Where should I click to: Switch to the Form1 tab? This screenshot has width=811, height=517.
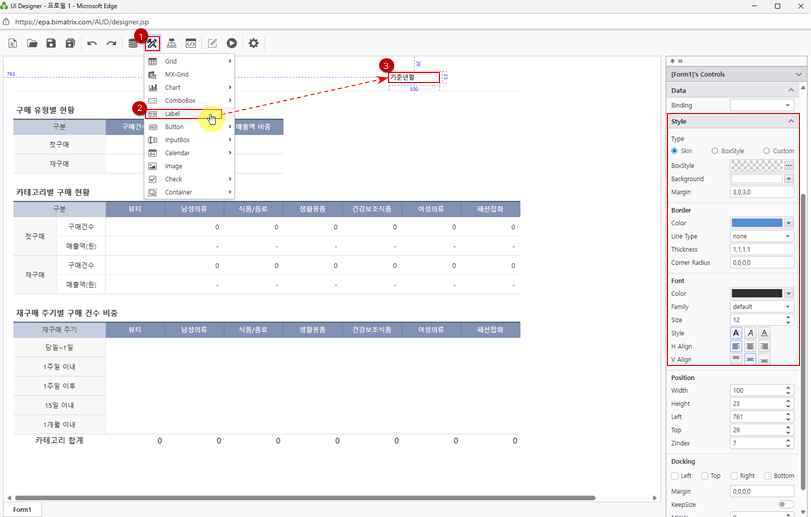coord(22,509)
